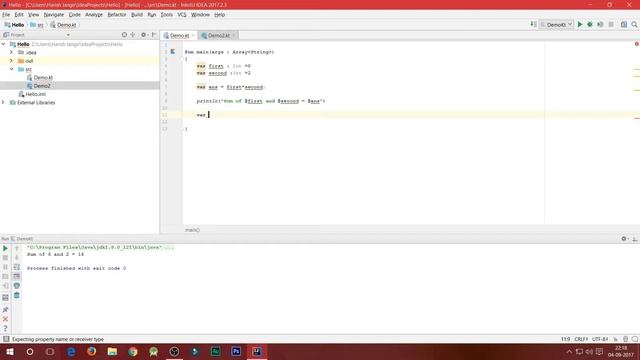Screen dimensions: 640x360
Task: Open the Run menu
Action: [152, 14]
